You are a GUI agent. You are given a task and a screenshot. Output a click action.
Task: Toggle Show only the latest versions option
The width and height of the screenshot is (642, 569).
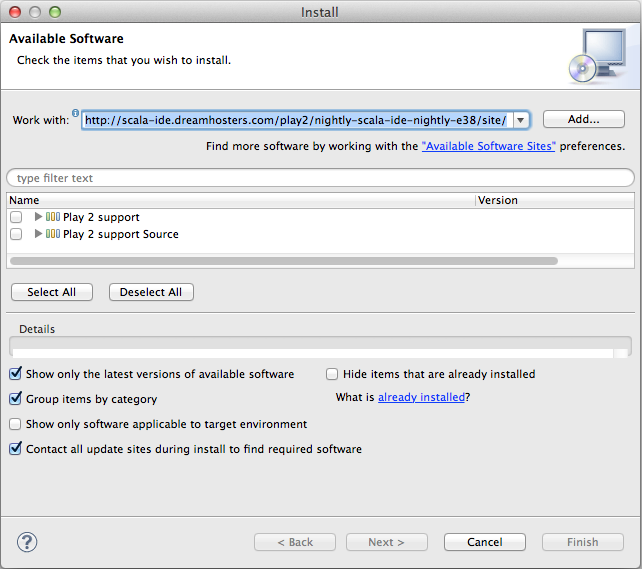(16, 373)
